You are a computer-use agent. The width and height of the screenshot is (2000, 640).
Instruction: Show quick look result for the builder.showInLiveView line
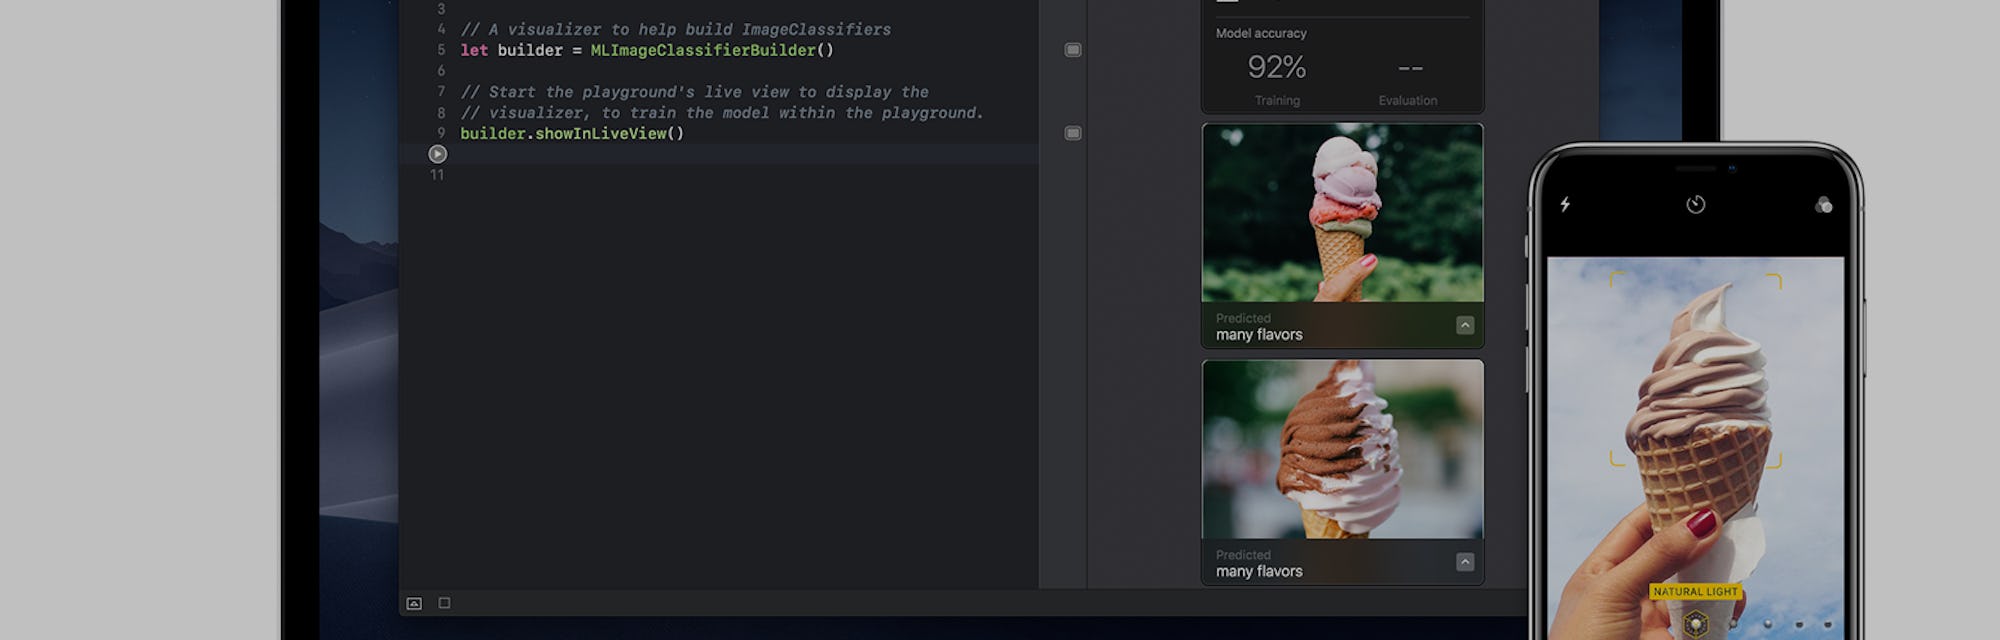pos(1073,133)
